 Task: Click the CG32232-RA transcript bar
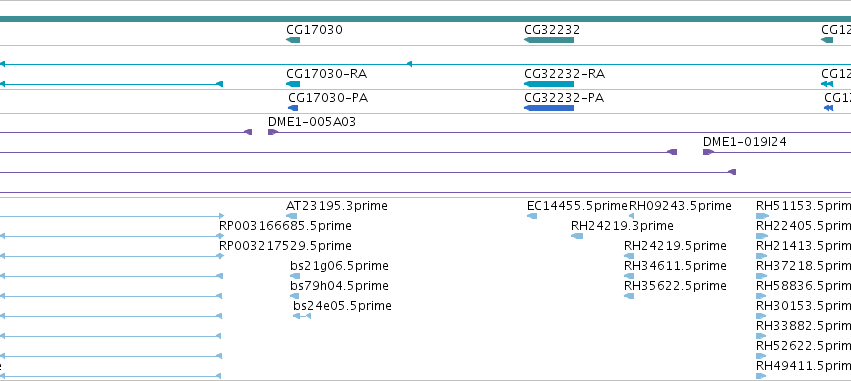(549, 84)
